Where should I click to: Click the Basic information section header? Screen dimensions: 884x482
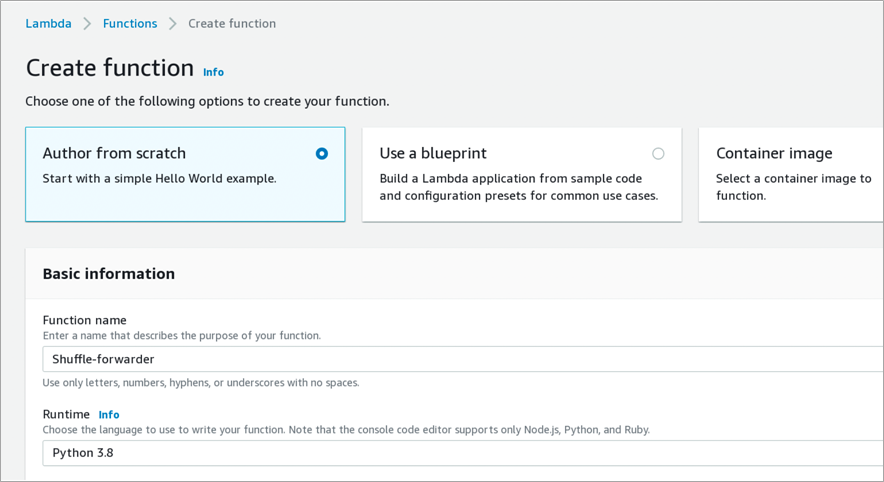[x=109, y=274]
